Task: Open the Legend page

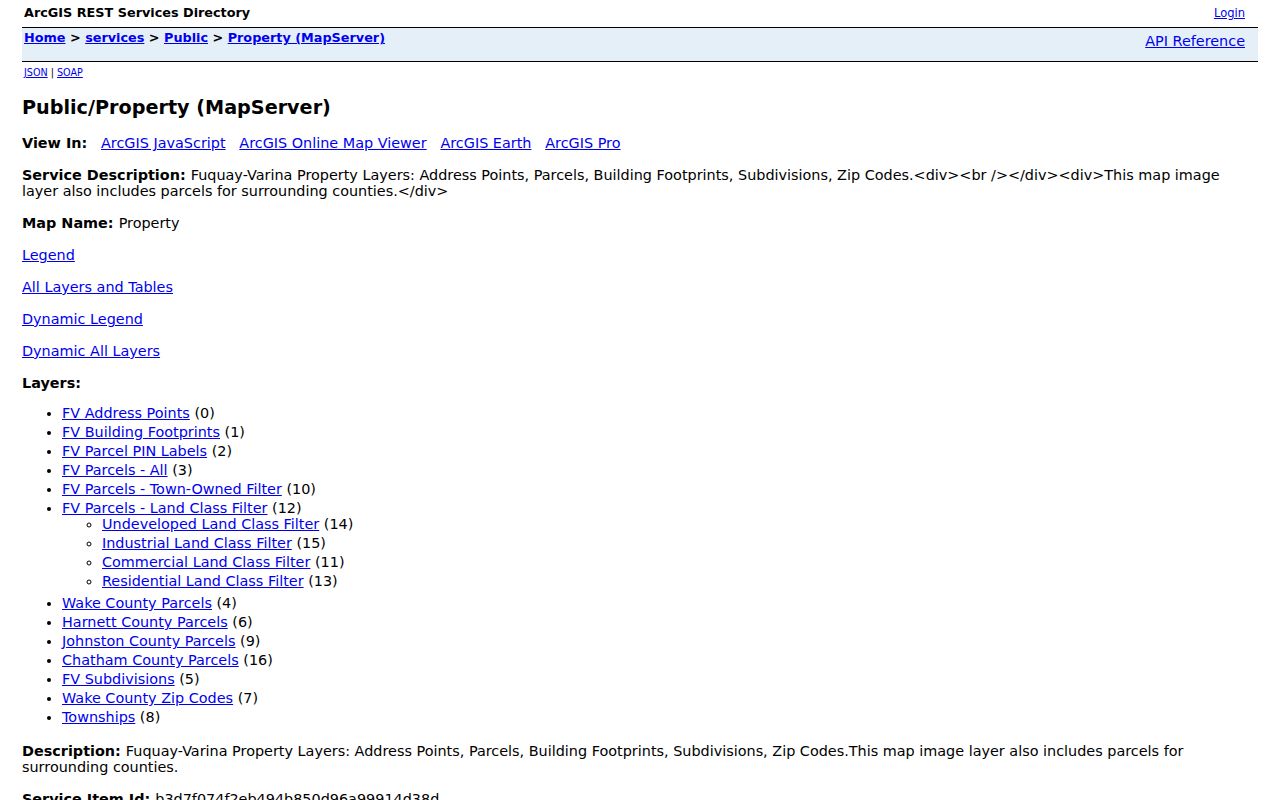Action: [x=48, y=255]
